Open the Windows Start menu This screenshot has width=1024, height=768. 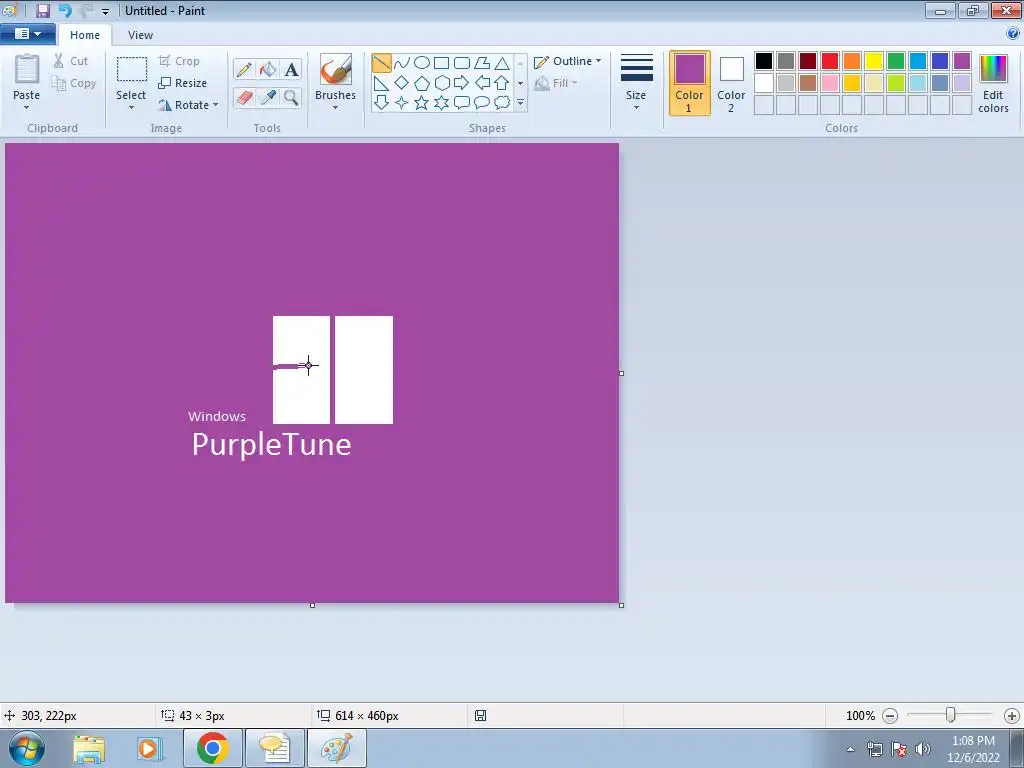point(27,748)
